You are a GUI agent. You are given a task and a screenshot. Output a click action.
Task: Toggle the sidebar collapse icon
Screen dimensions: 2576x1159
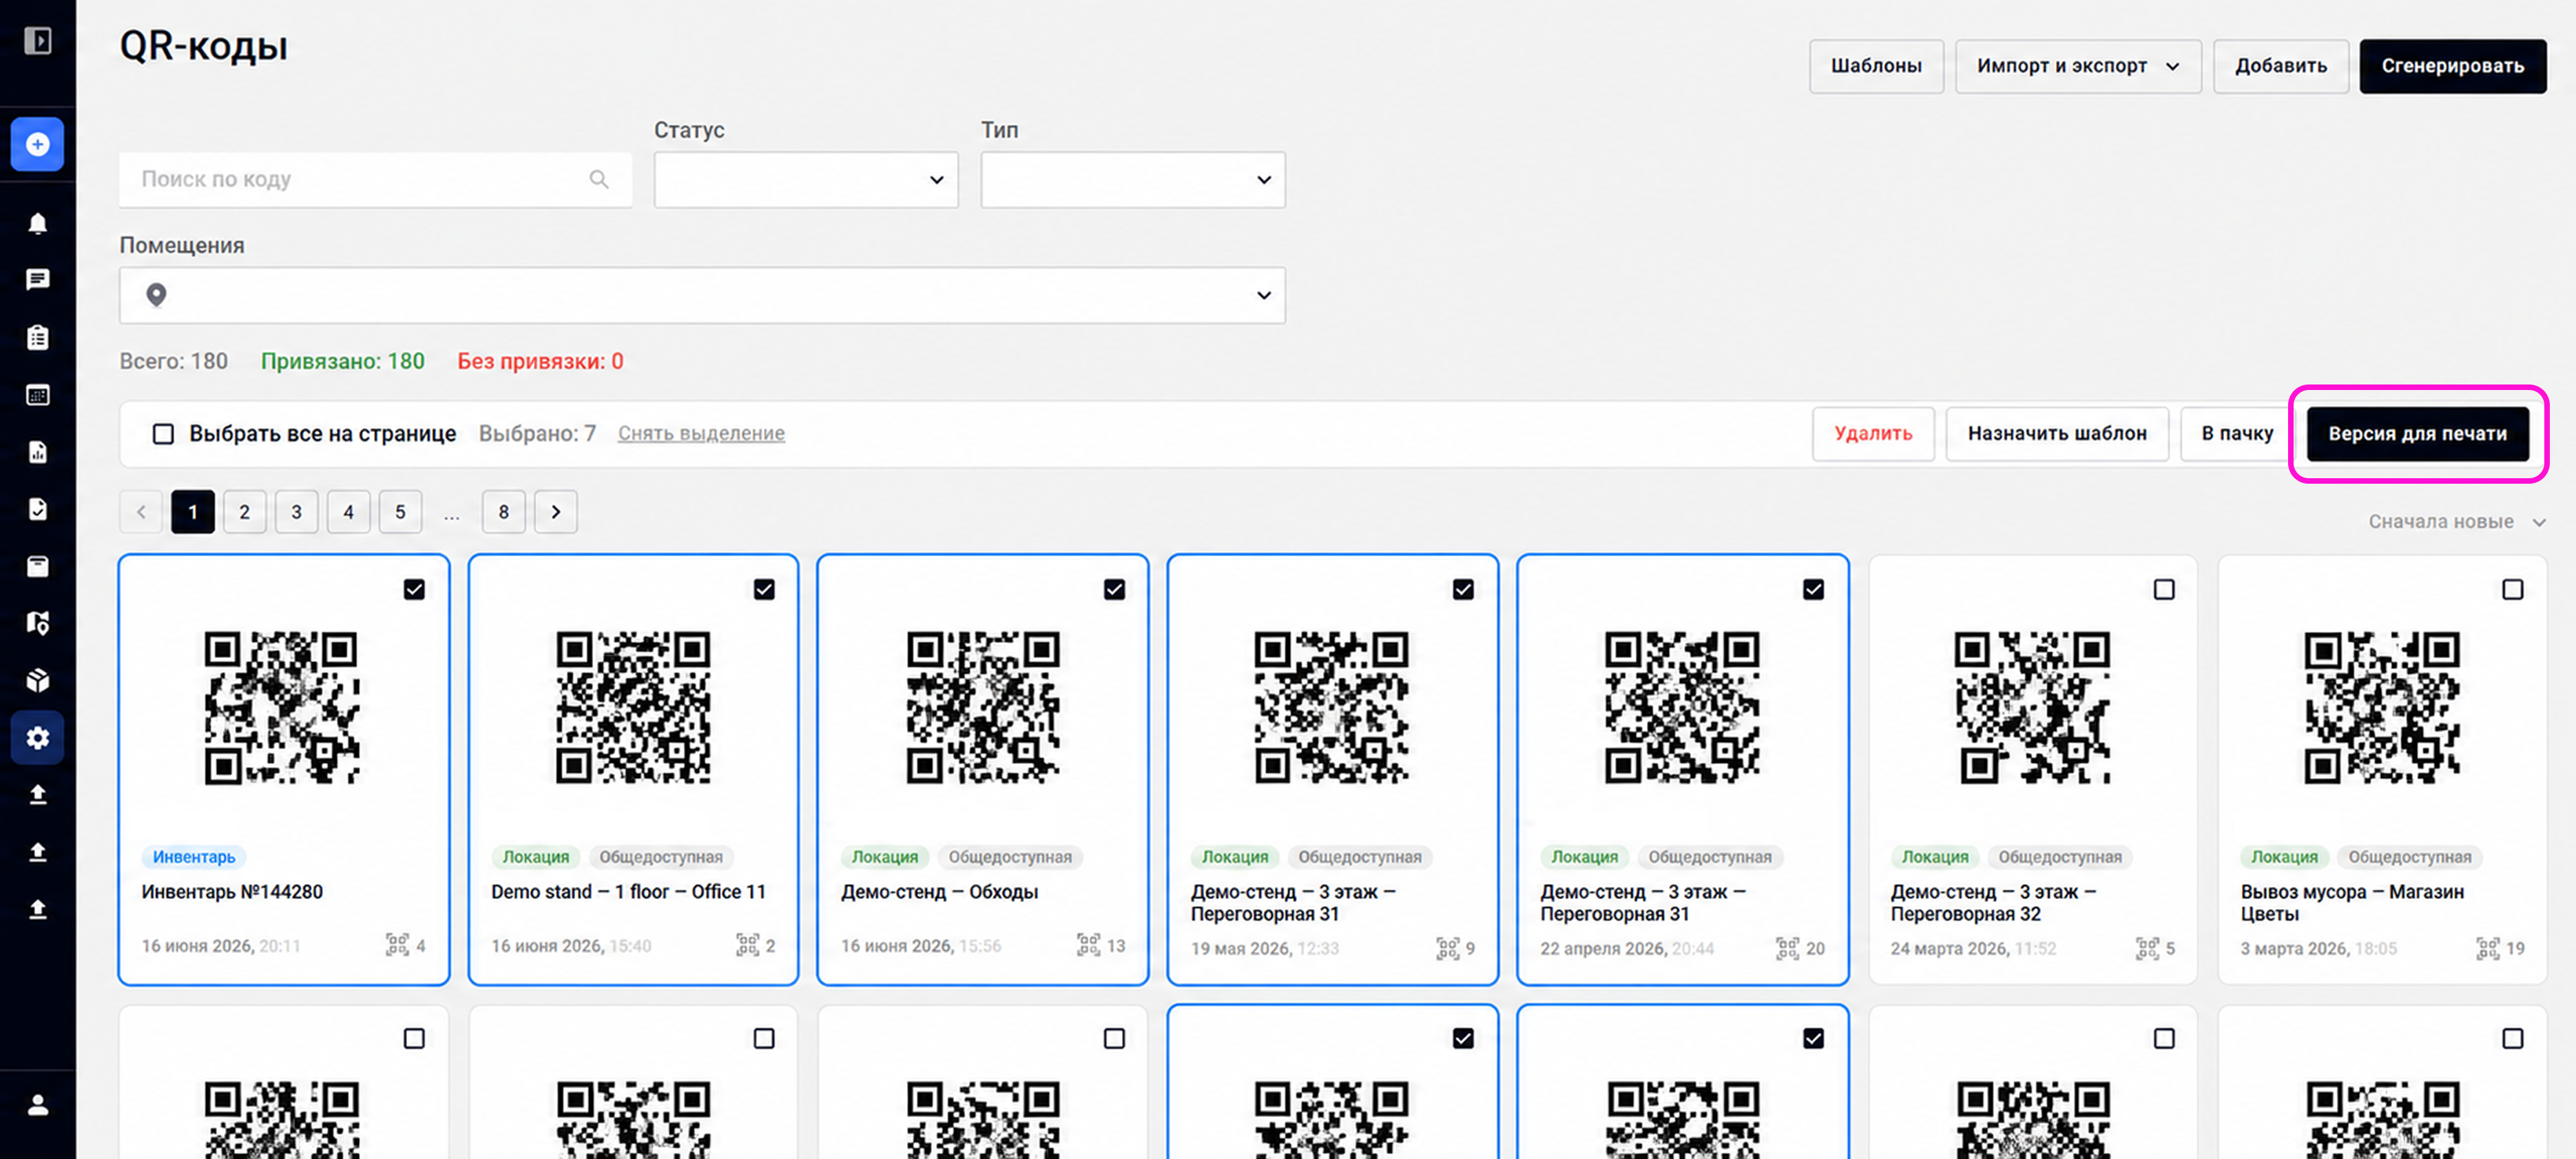point(38,41)
